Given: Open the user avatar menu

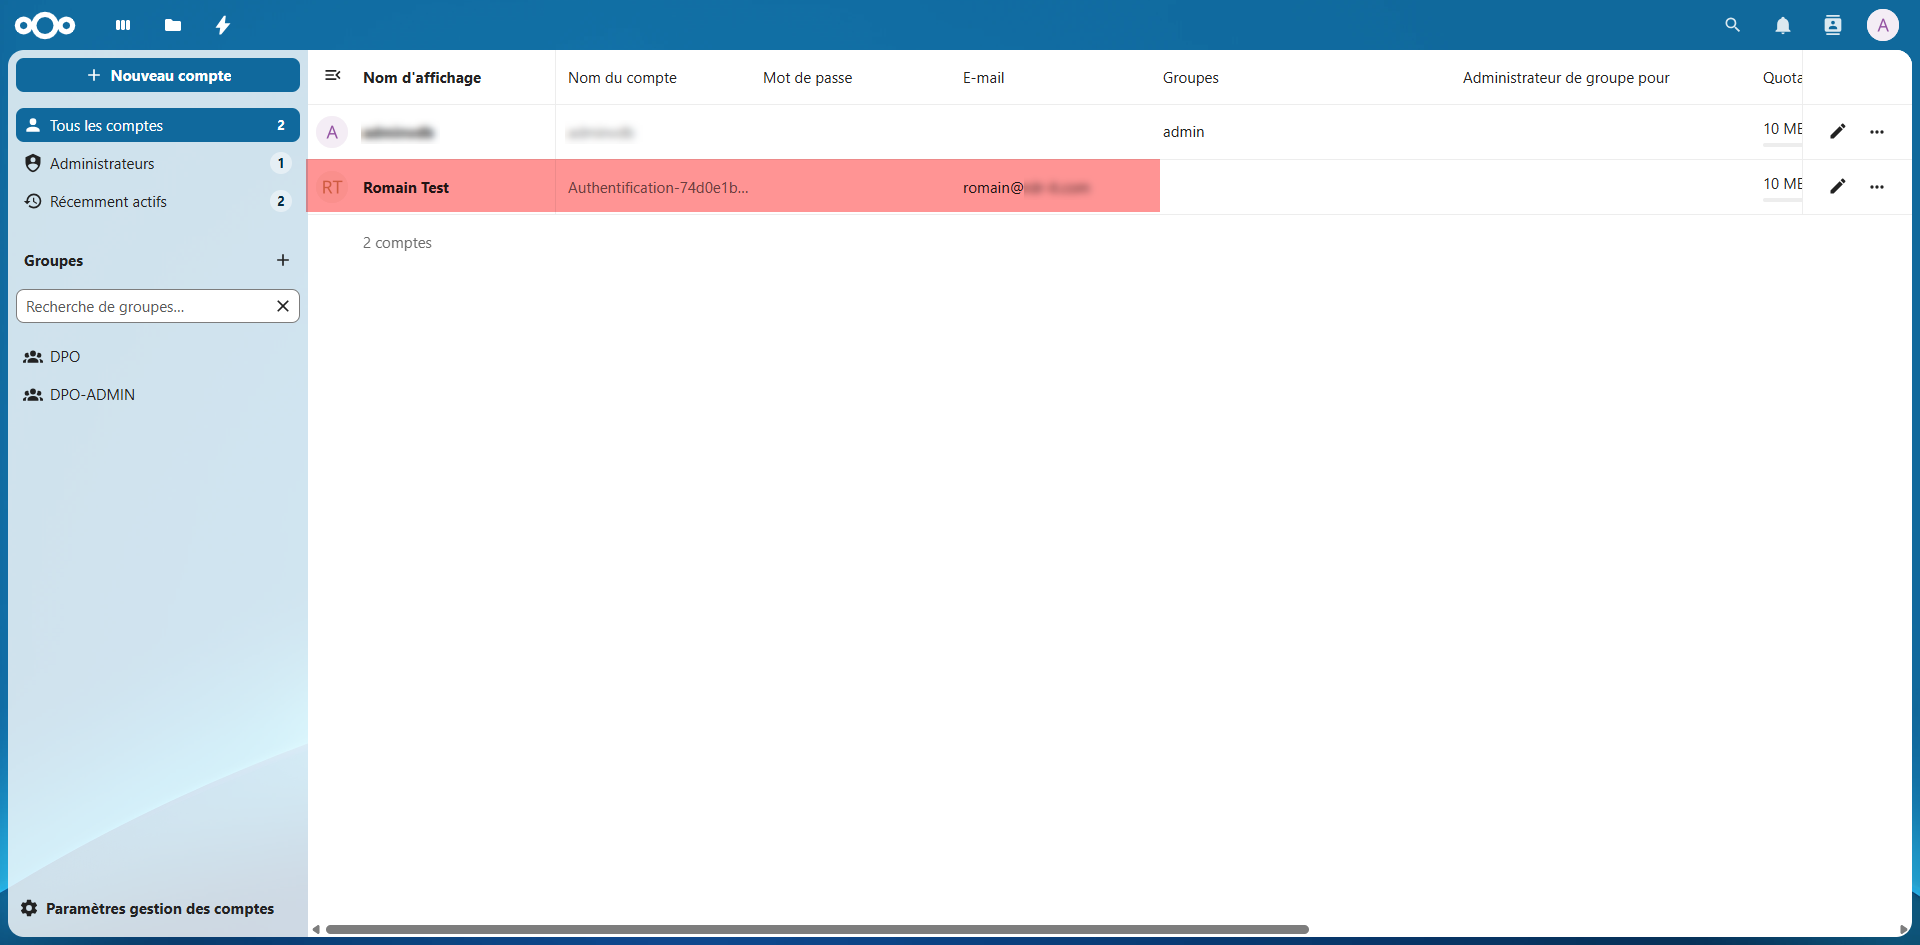Looking at the screenshot, I should tap(1883, 25).
